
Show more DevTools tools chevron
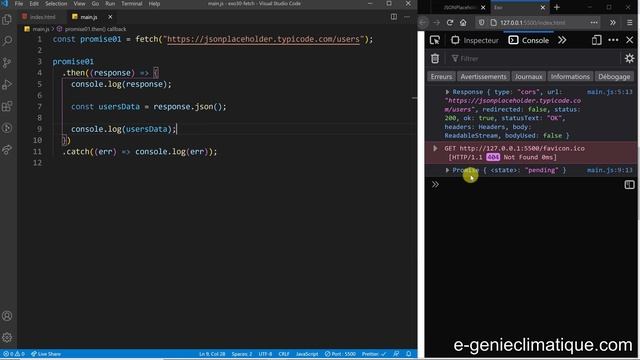click(x=562, y=40)
